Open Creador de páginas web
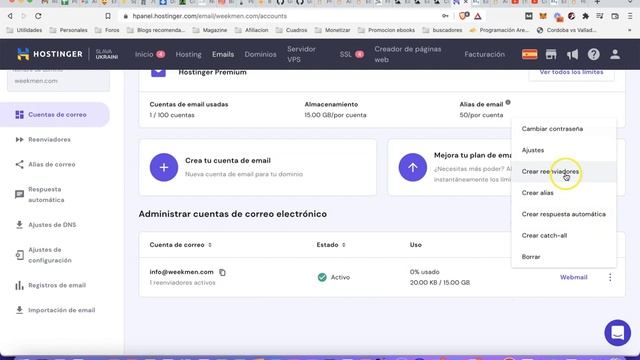 [408, 54]
